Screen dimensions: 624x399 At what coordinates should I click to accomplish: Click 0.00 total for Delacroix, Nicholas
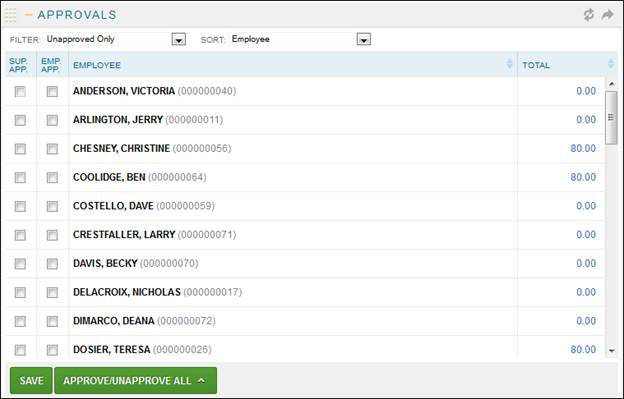coord(586,292)
